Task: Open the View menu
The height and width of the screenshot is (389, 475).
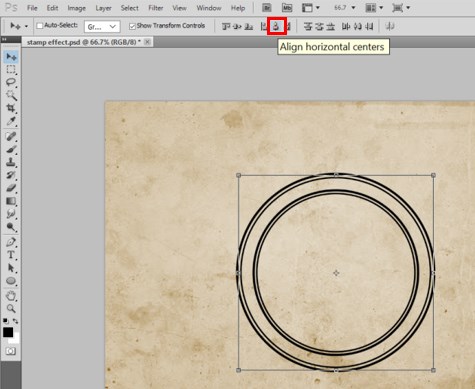Action: [x=179, y=8]
